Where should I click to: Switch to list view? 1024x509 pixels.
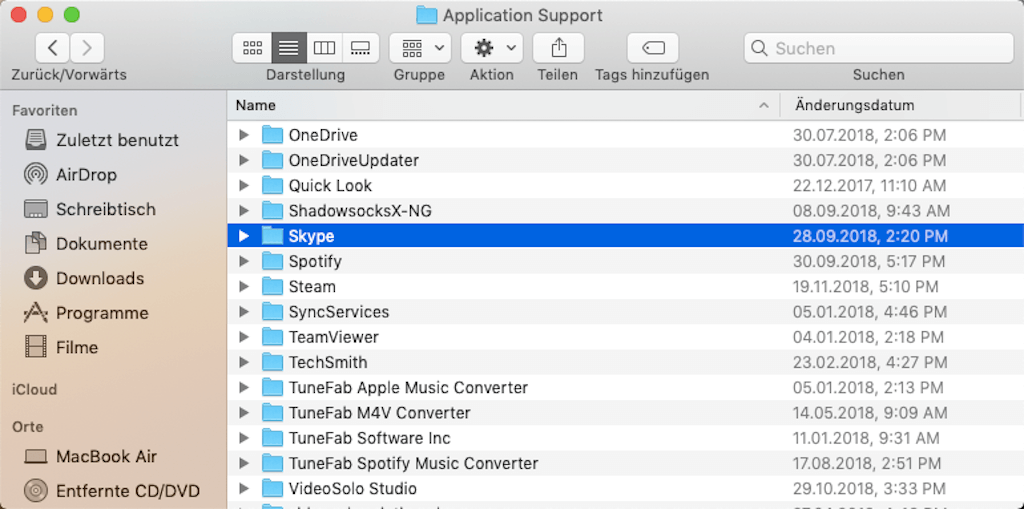click(289, 48)
